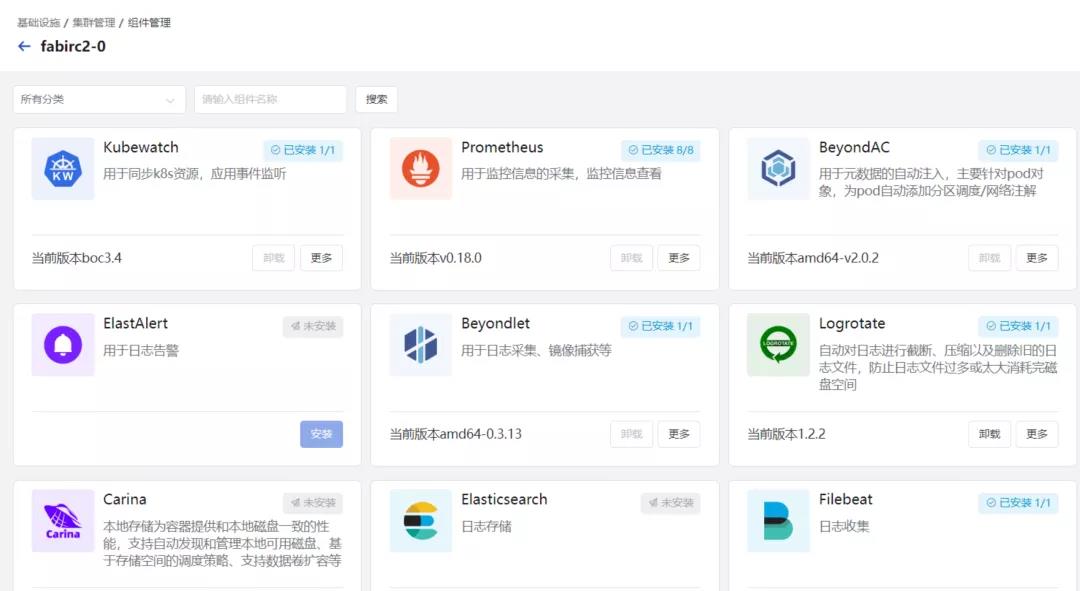Image resolution: width=1080 pixels, height=591 pixels.
Task: Click the Prometheus component title
Action: click(502, 147)
